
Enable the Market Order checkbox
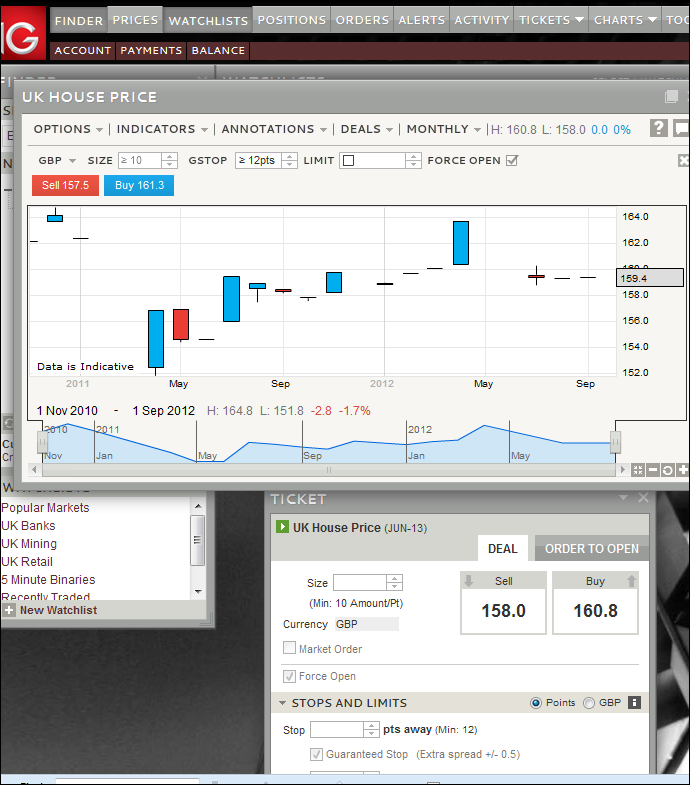289,649
